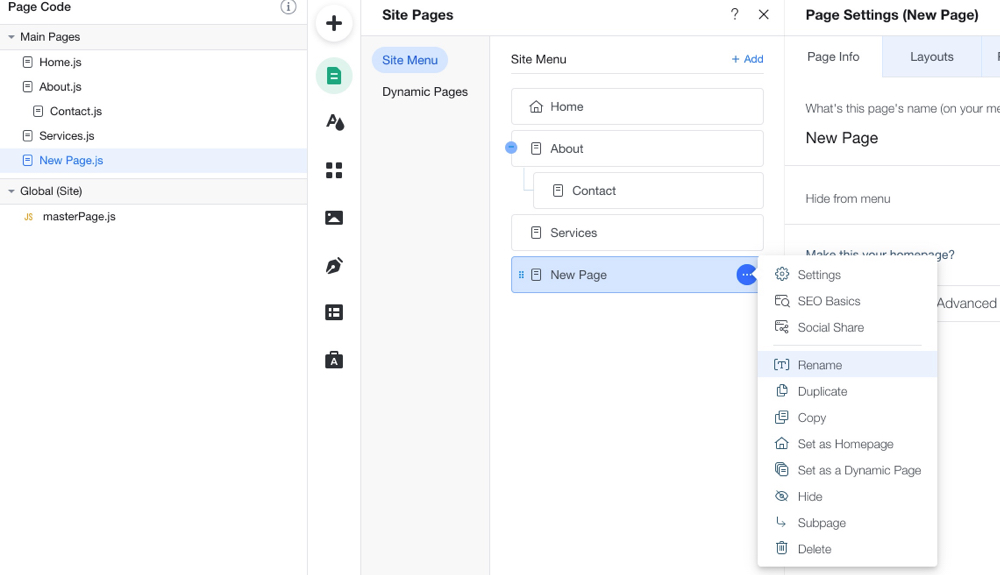Open the Pages & Menu icon
Viewport: 1000px width, 575px height.
pyautogui.click(x=334, y=76)
